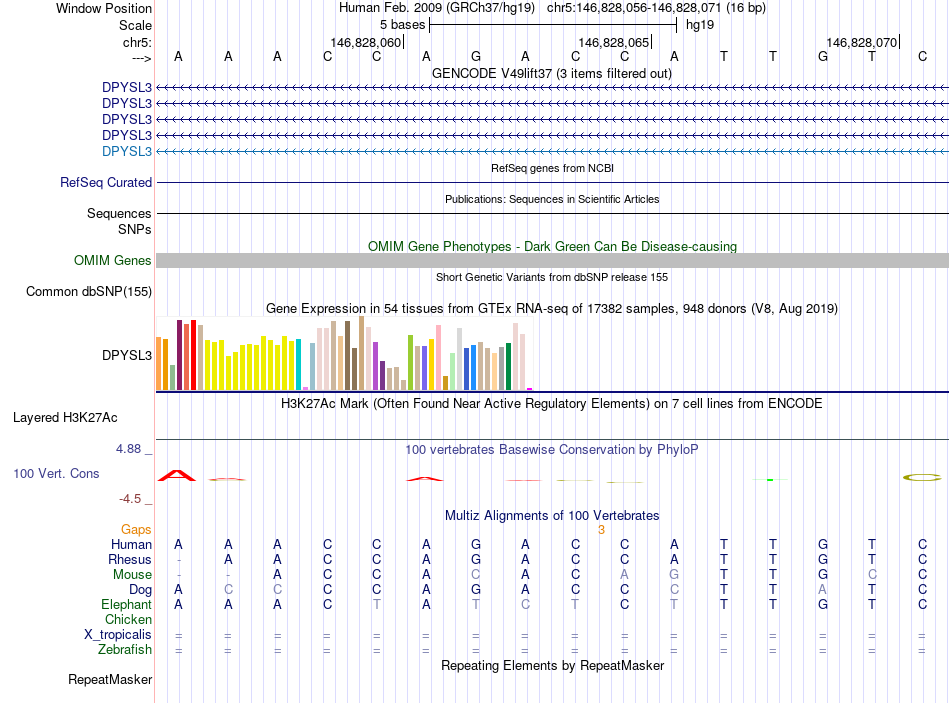Click the Zebrafish alignment row label
This screenshot has height=703, width=950.
(125, 649)
